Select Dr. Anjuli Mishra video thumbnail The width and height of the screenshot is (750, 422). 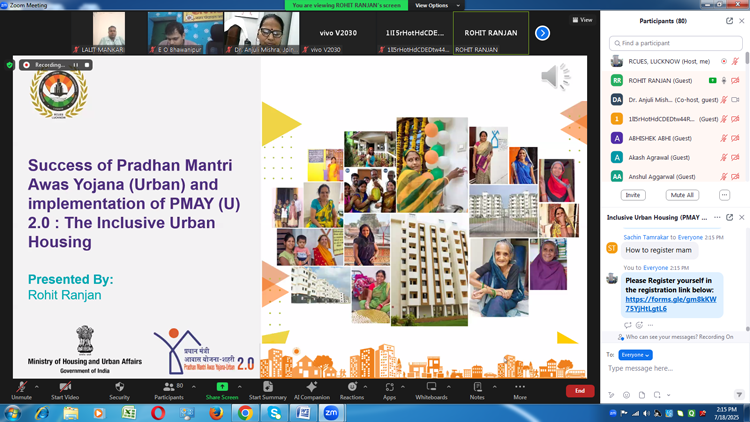coord(262,33)
